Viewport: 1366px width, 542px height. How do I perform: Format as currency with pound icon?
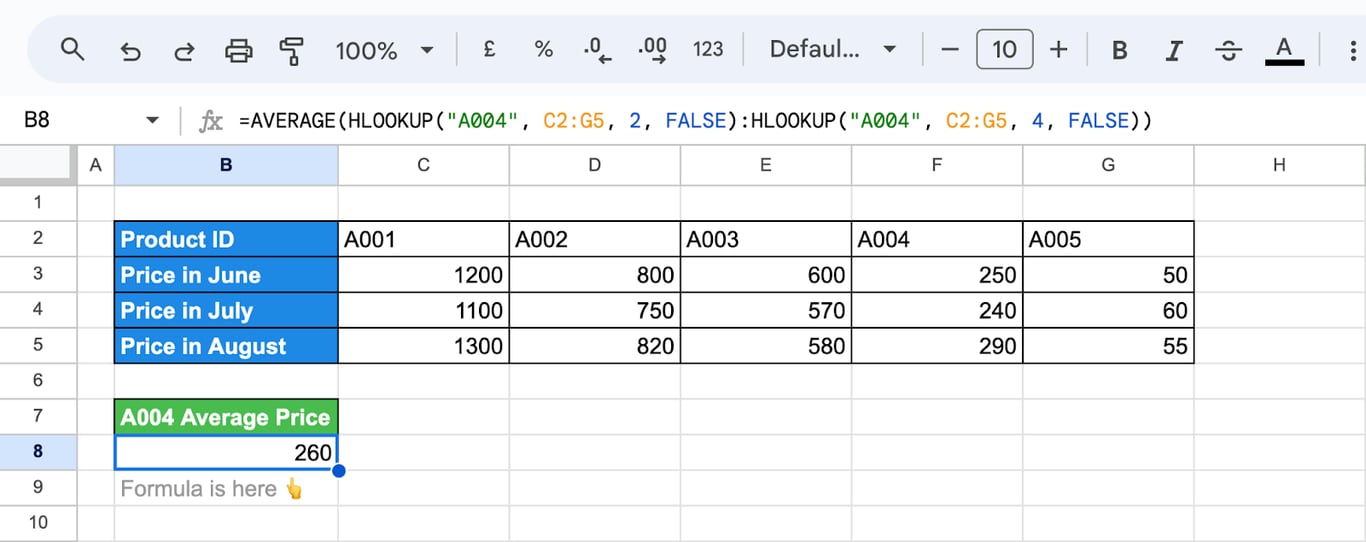(x=489, y=49)
